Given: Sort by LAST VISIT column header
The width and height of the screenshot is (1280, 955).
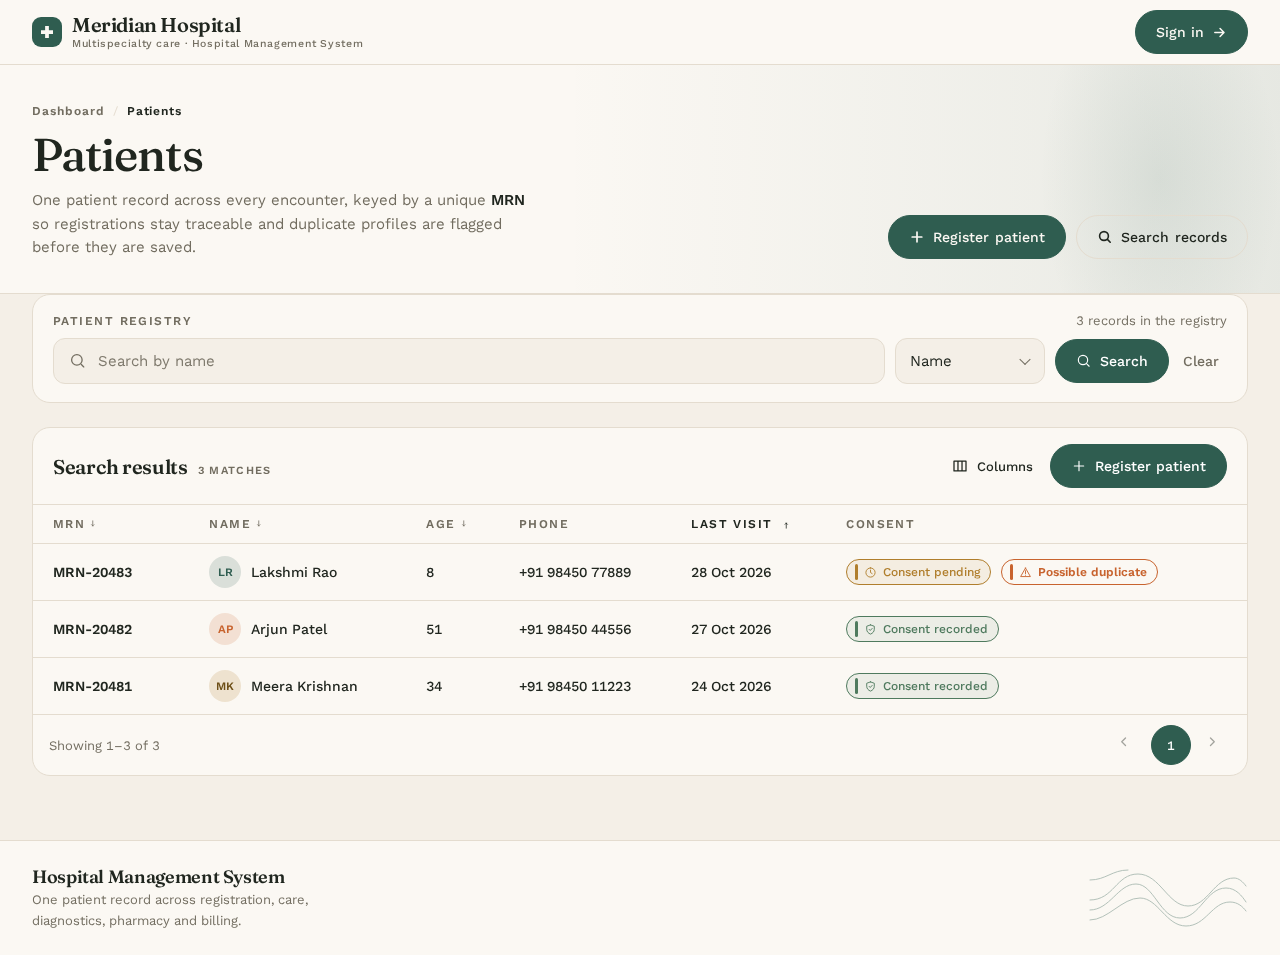Looking at the screenshot, I should [x=740, y=524].
